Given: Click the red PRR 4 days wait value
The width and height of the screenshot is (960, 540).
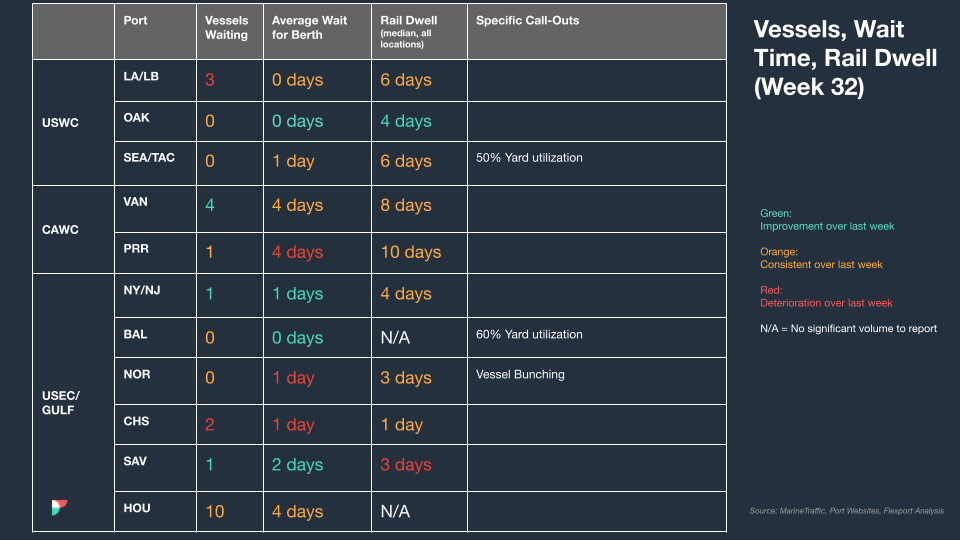Looking at the screenshot, I should (x=298, y=252).
